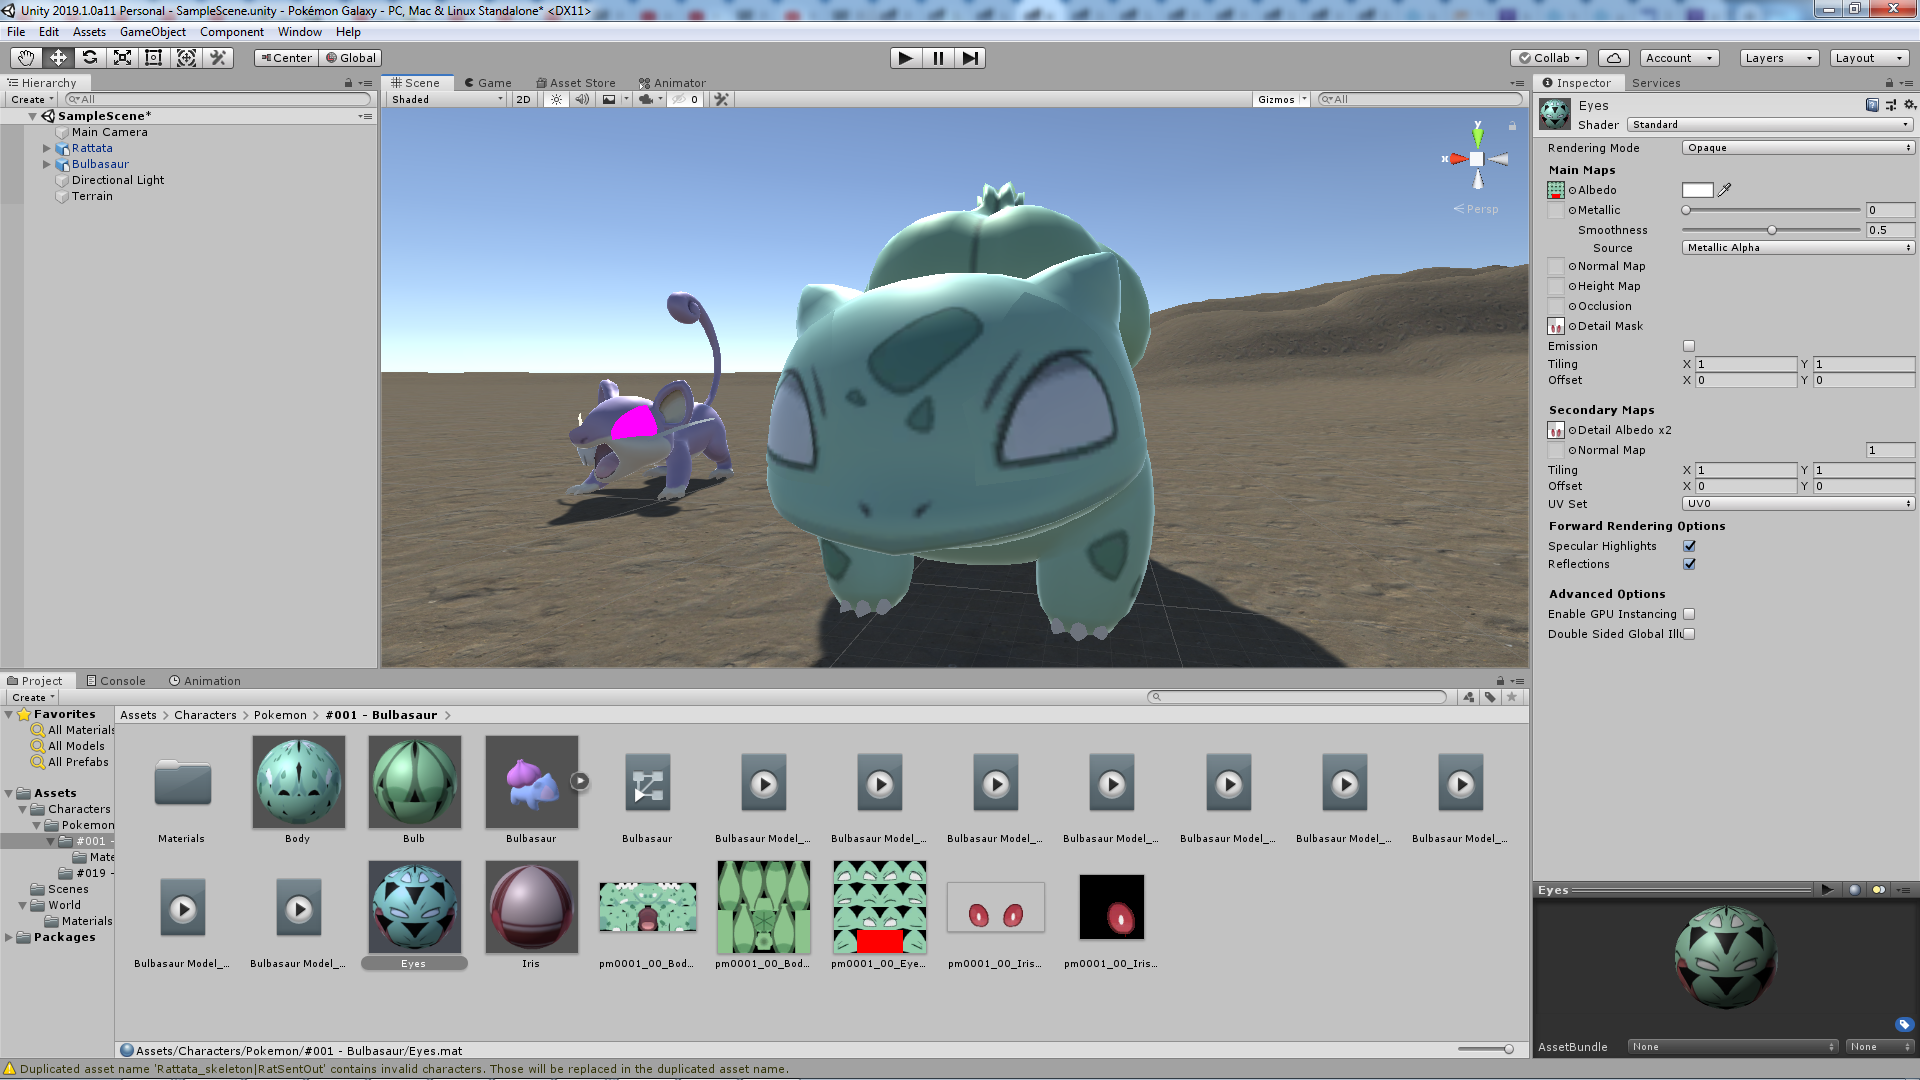This screenshot has width=1920, height=1080.
Task: Switch to the Game tab
Action: click(488, 83)
